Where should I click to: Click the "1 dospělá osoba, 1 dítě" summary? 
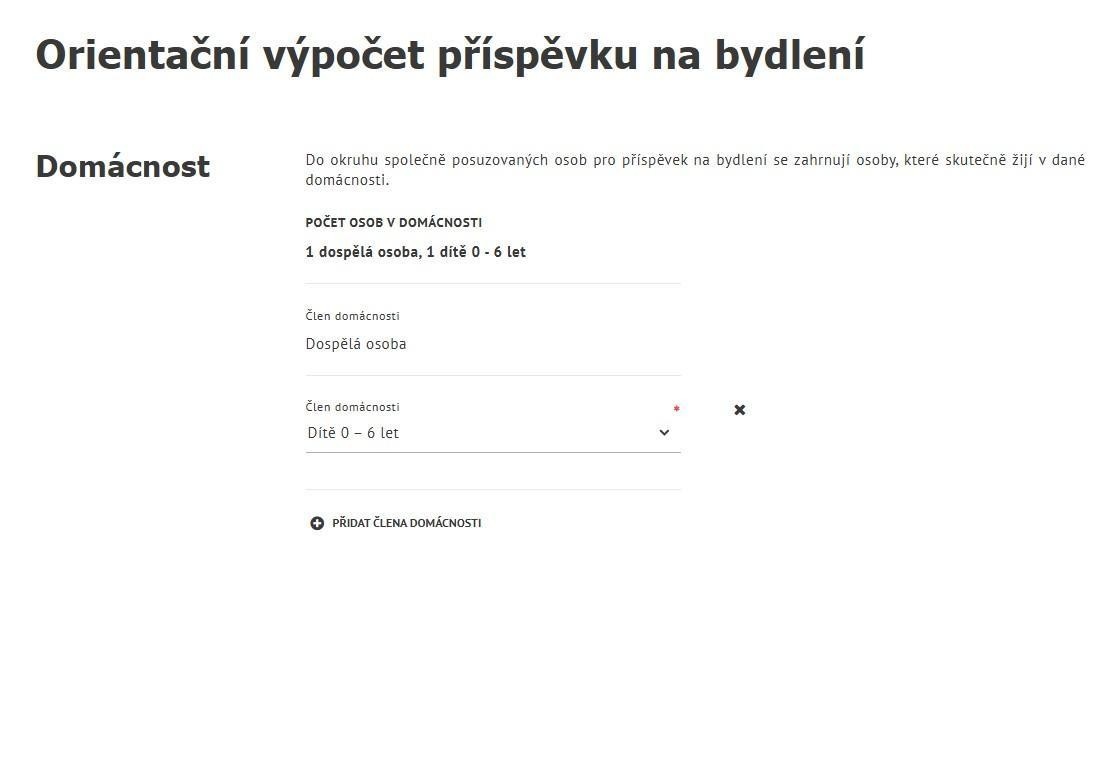pos(415,252)
